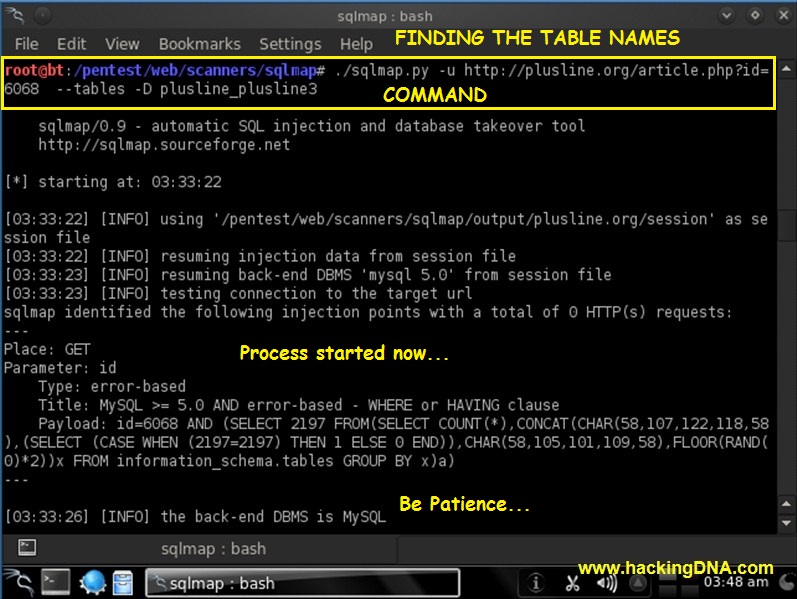Screen dimensions: 797x599
Task: Click the virtual desktop pager
Action: (678, 584)
